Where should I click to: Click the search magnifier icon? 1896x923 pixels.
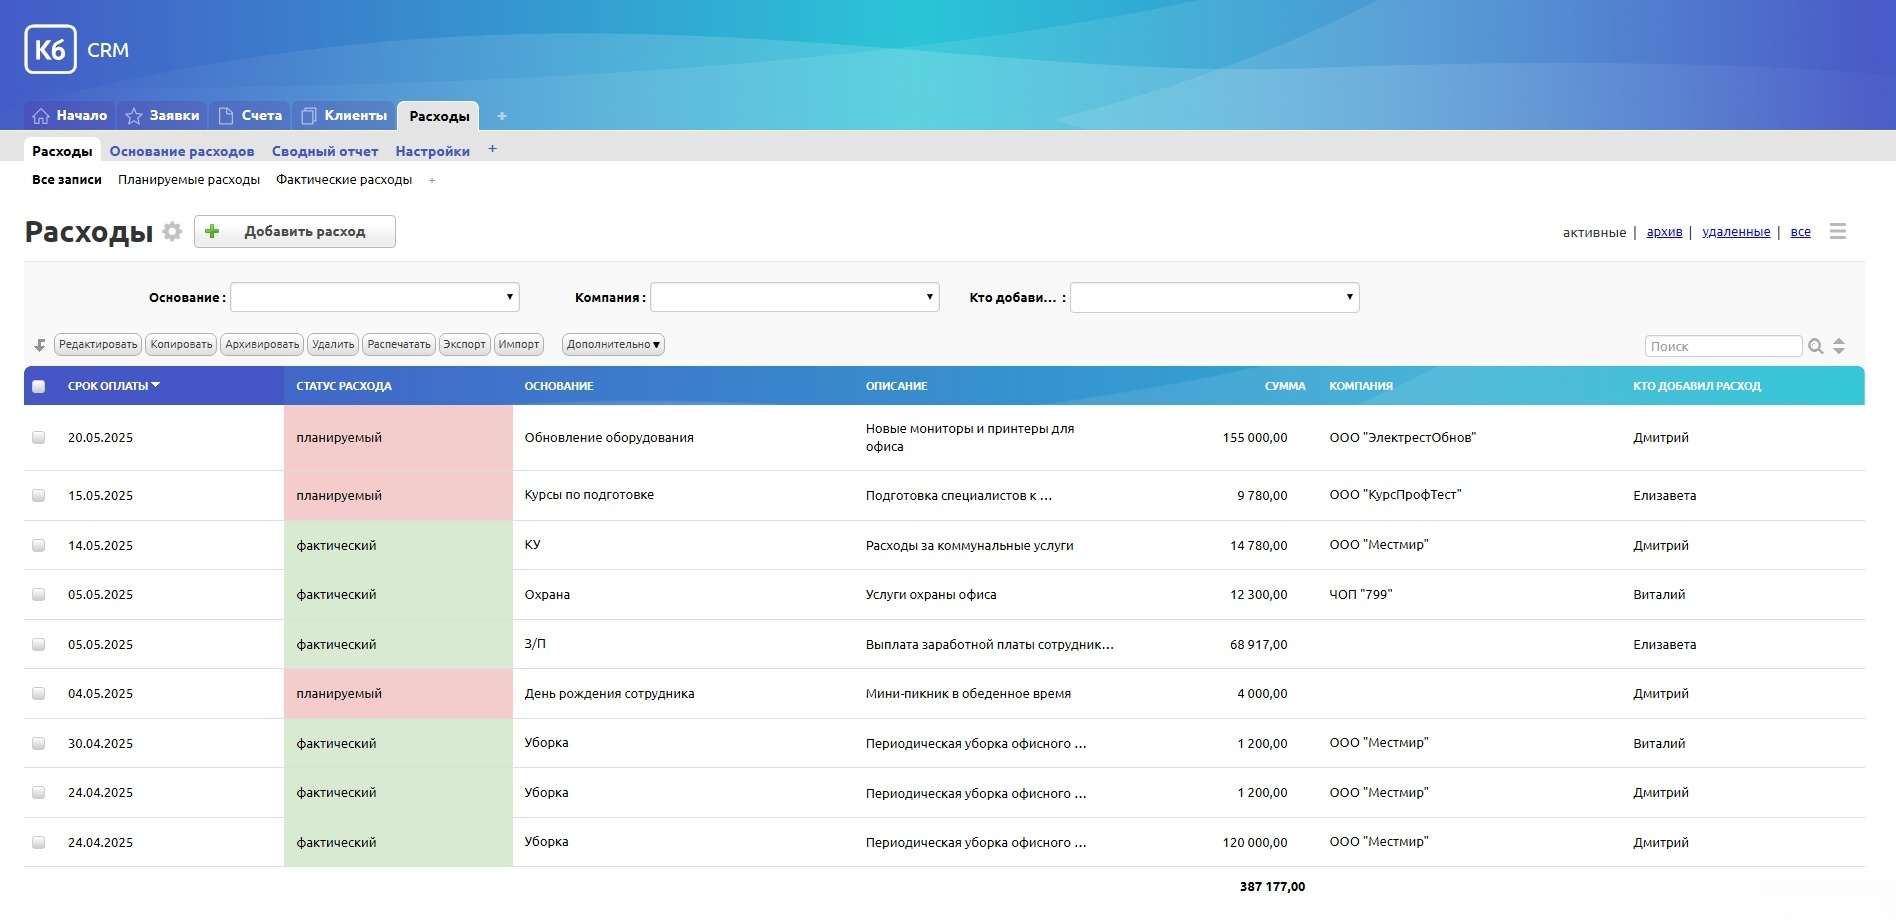[x=1816, y=346]
